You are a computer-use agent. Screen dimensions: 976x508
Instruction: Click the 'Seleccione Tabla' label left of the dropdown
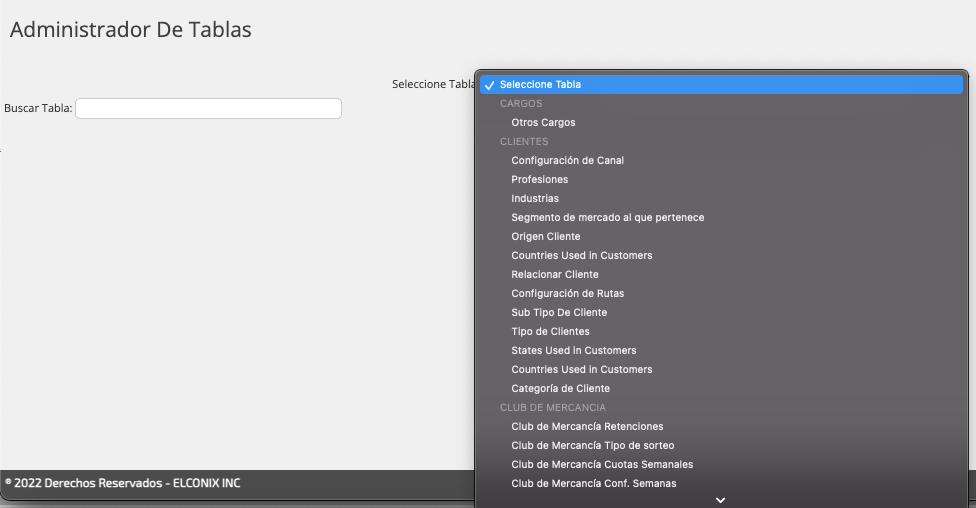[x=433, y=84]
